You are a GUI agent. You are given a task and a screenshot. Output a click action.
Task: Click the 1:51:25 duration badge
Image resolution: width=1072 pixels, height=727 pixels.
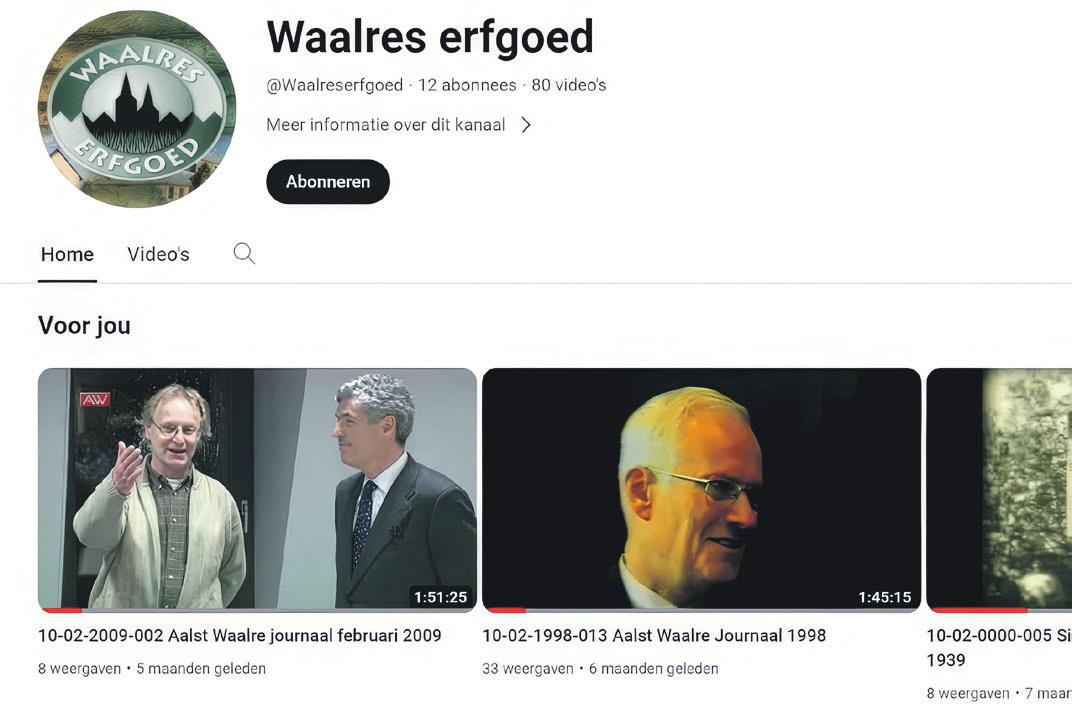440,597
